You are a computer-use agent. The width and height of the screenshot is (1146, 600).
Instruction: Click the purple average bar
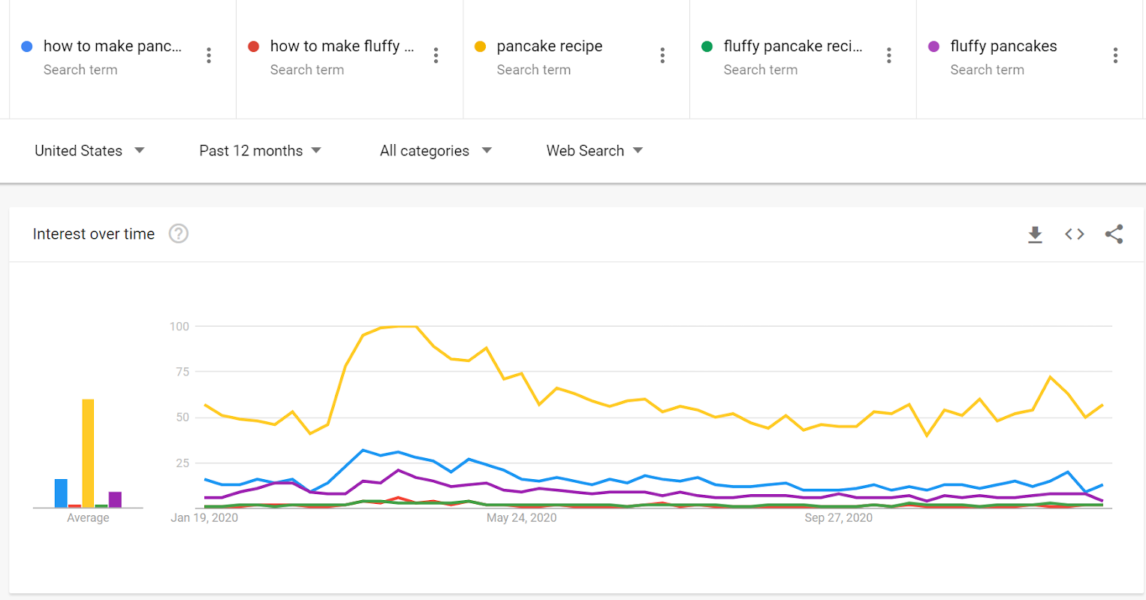(x=115, y=499)
